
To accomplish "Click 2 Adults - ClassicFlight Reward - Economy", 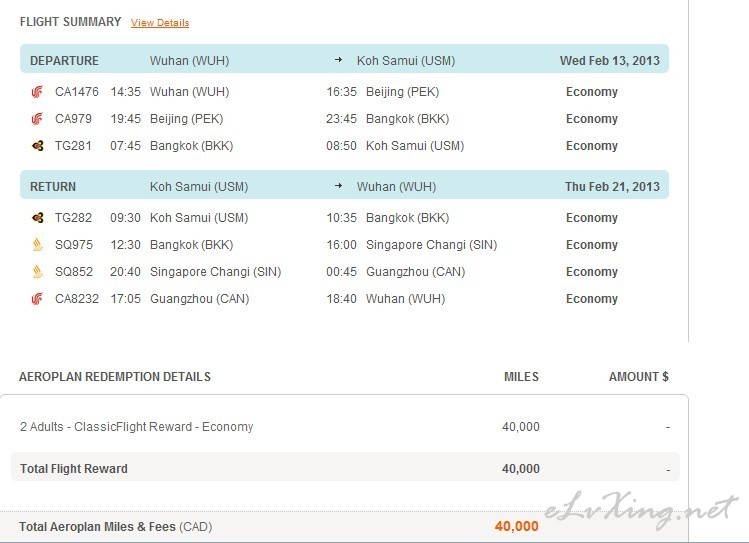I will (137, 426).
